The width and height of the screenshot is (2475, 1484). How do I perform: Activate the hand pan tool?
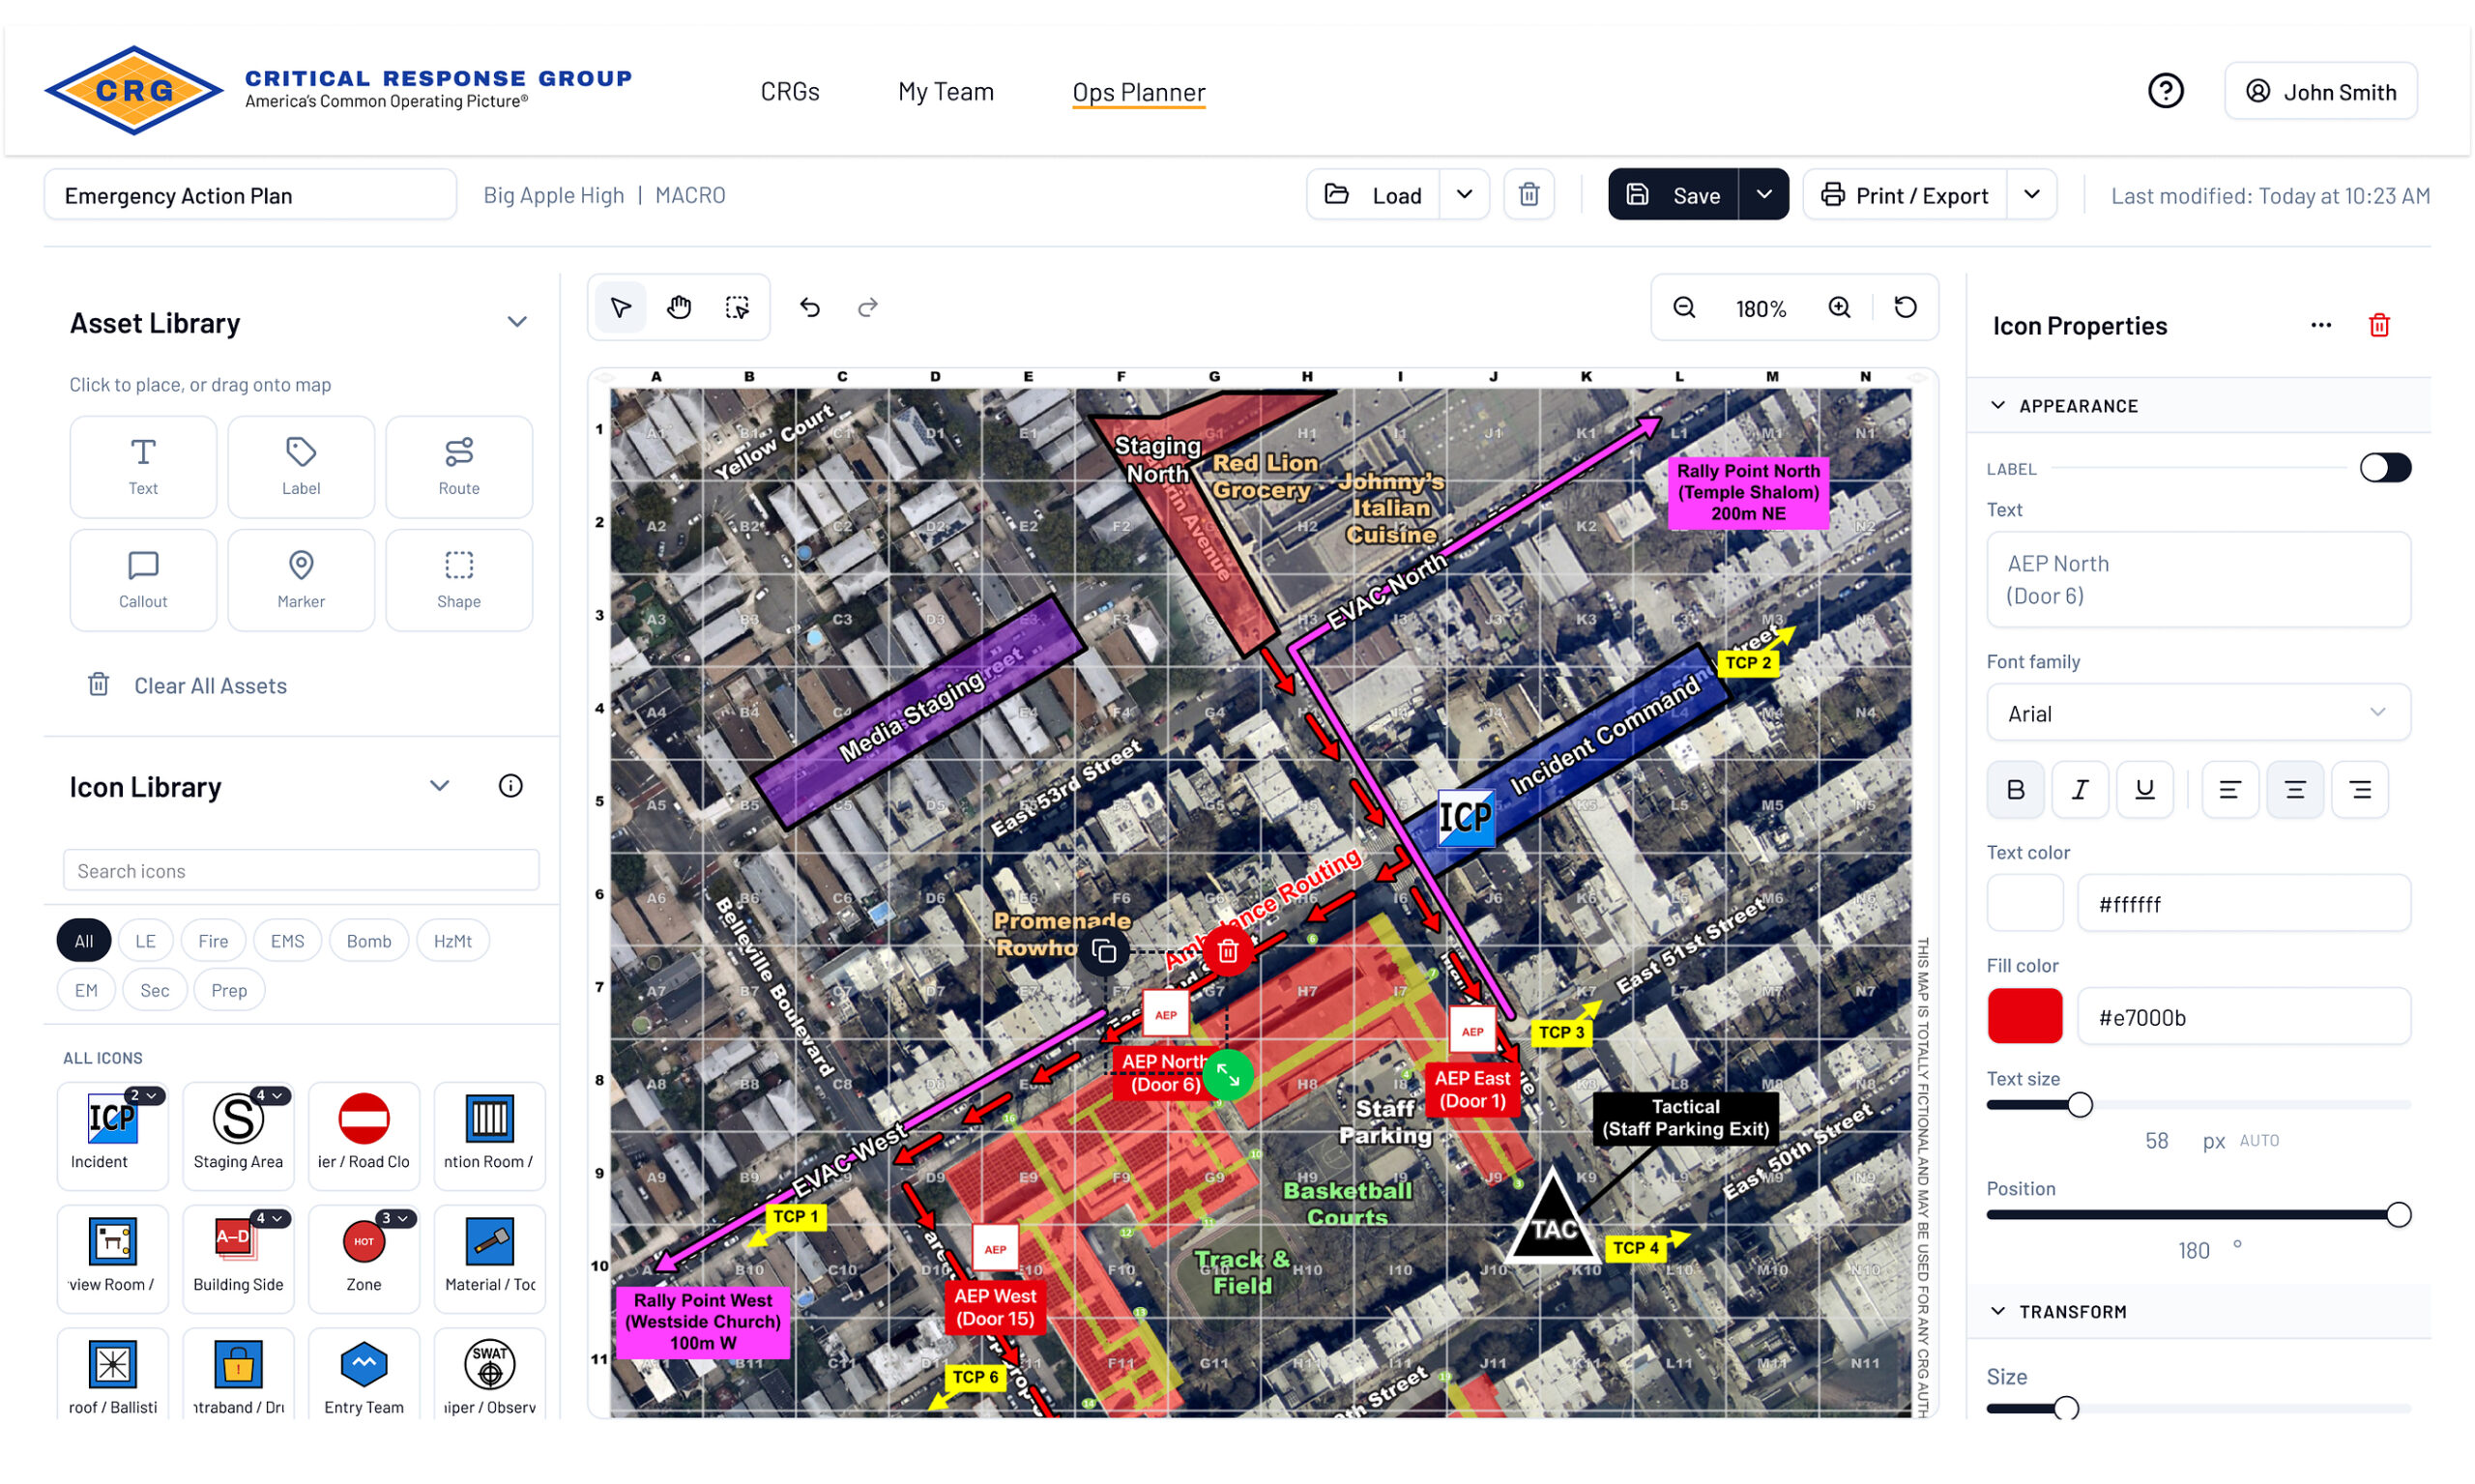click(x=679, y=308)
